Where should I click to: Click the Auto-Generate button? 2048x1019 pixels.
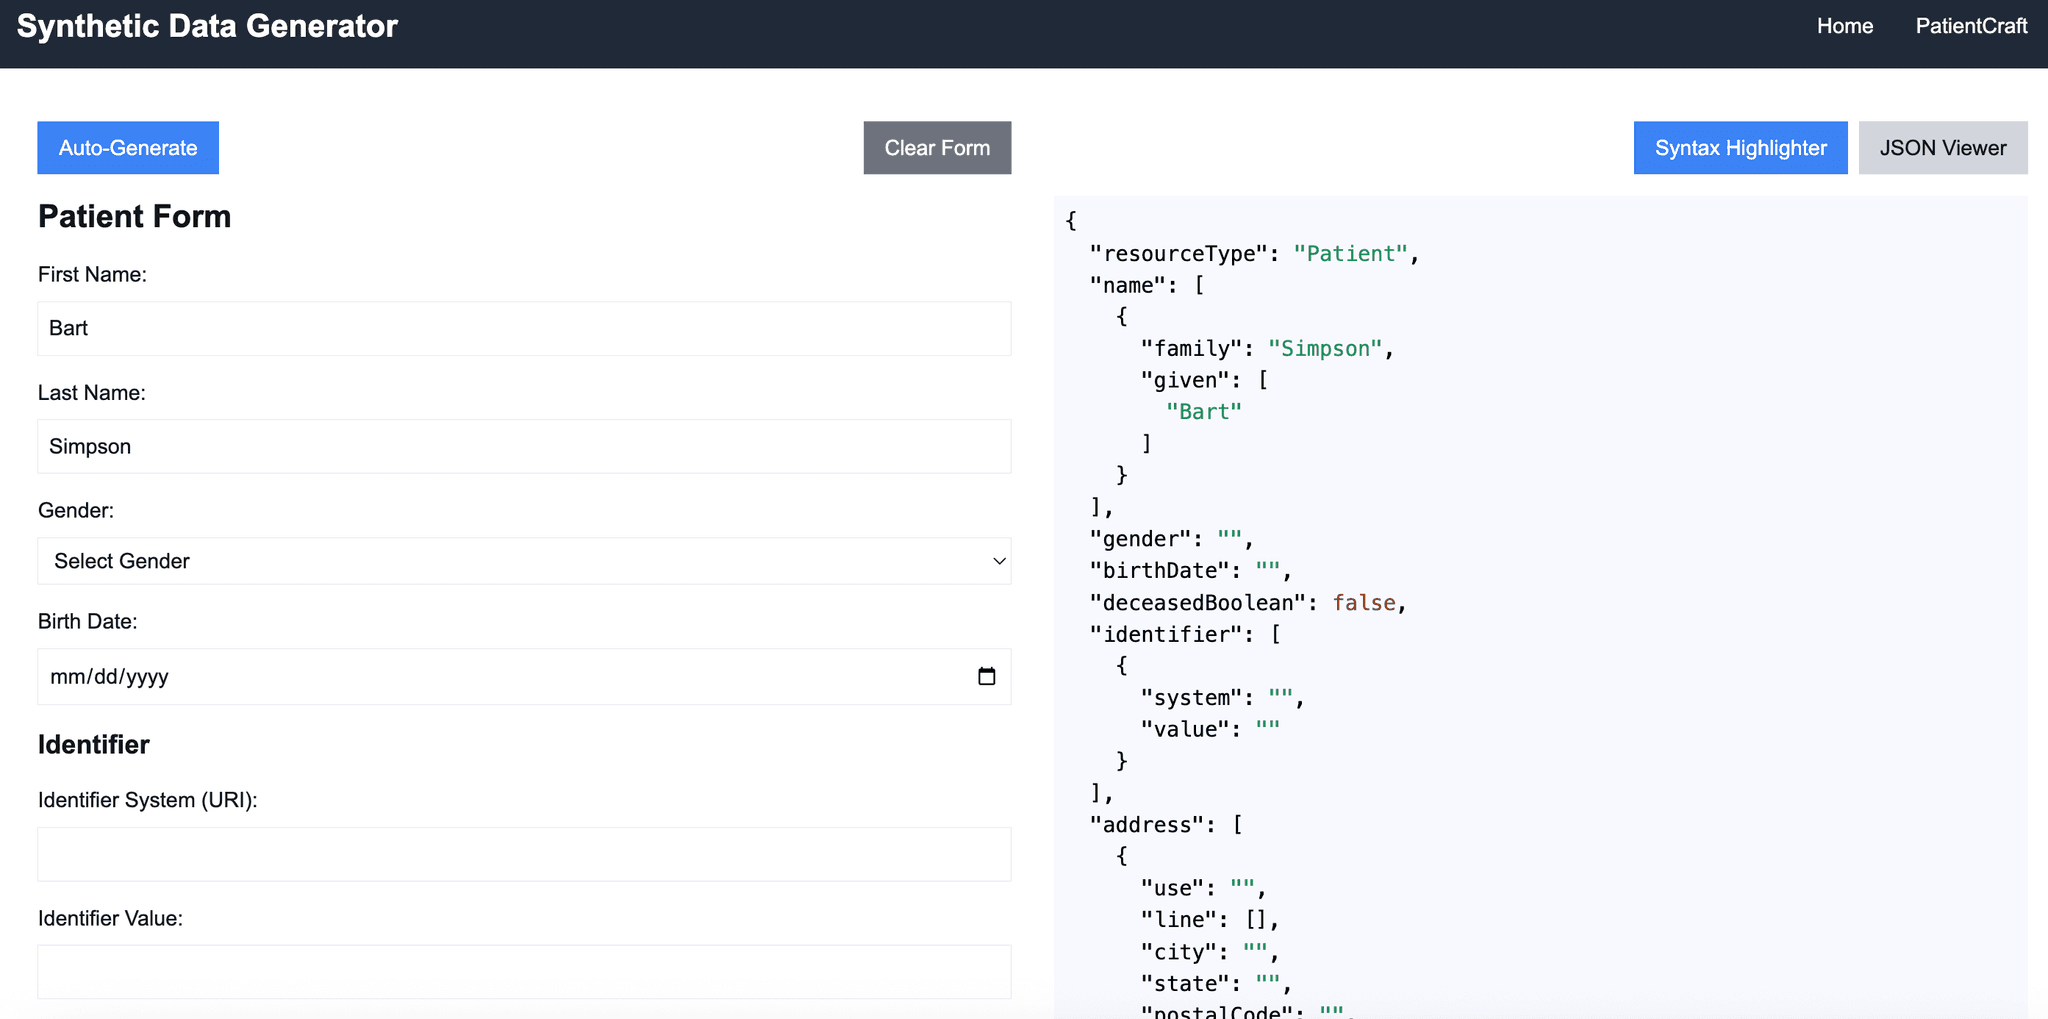[x=127, y=147]
